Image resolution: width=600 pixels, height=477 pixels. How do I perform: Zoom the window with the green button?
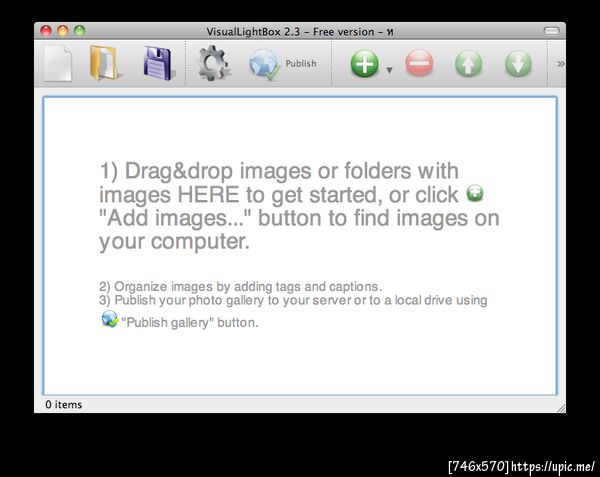pyautogui.click(x=80, y=31)
